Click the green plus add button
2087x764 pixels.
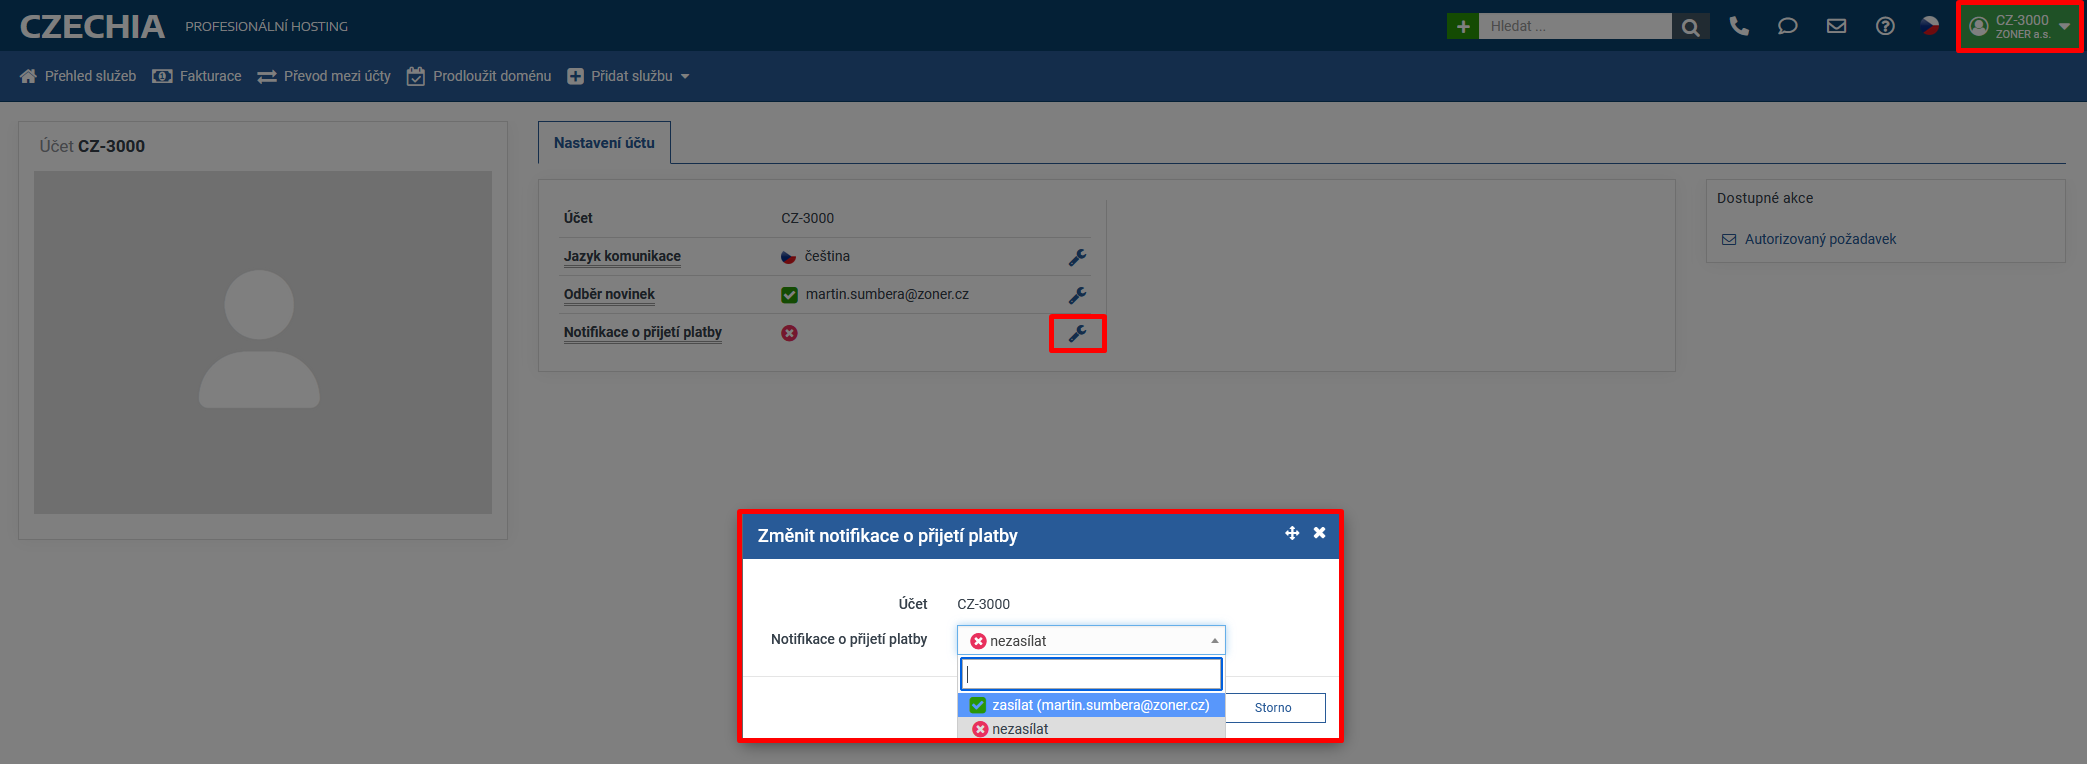pos(1462,27)
